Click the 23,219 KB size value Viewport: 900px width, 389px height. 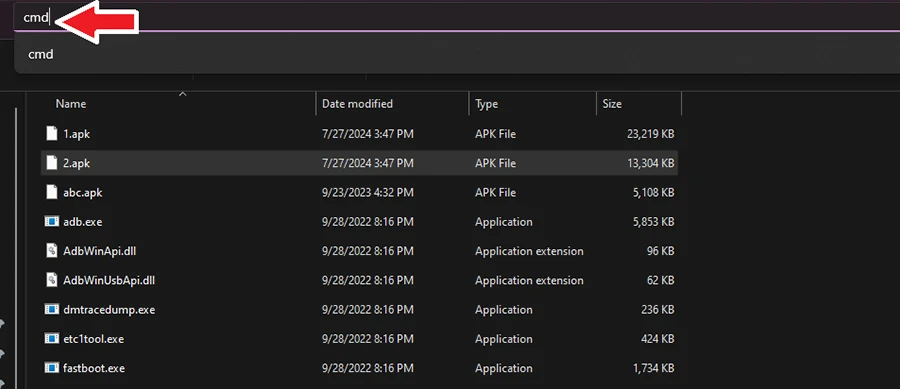(651, 134)
